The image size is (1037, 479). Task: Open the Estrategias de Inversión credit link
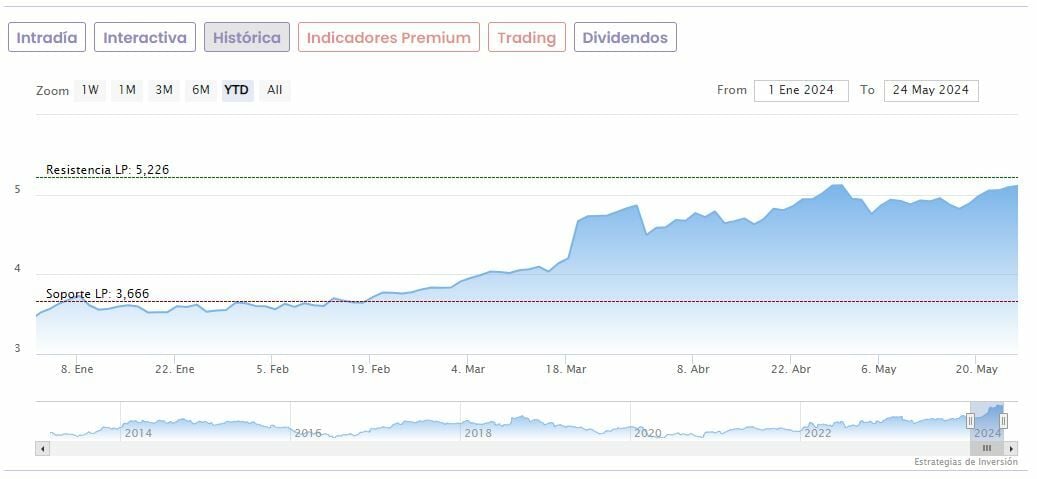965,462
